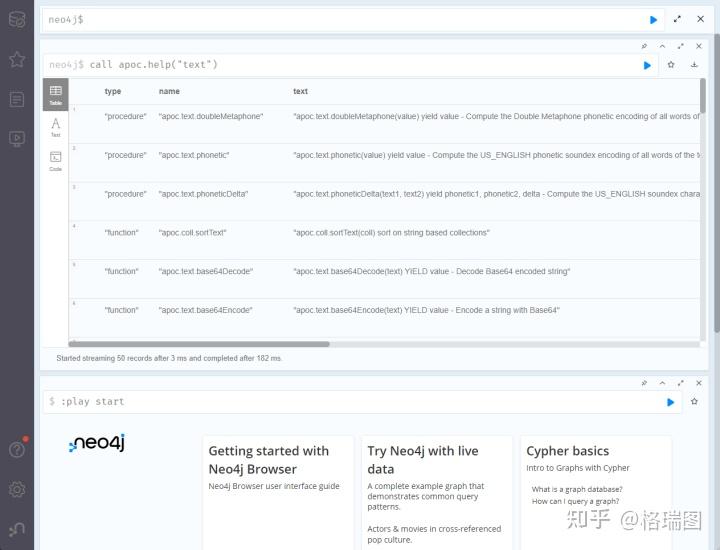720x550 pixels.
Task: Click the top neo4j$ query input field
Action: [340, 19]
